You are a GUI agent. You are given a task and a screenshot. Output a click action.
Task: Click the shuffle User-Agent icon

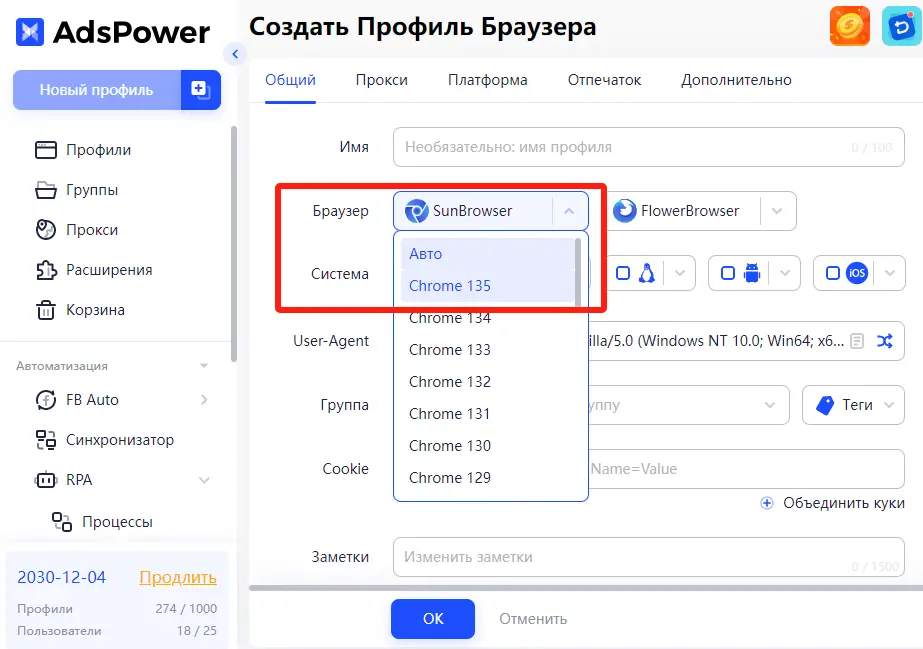point(885,341)
